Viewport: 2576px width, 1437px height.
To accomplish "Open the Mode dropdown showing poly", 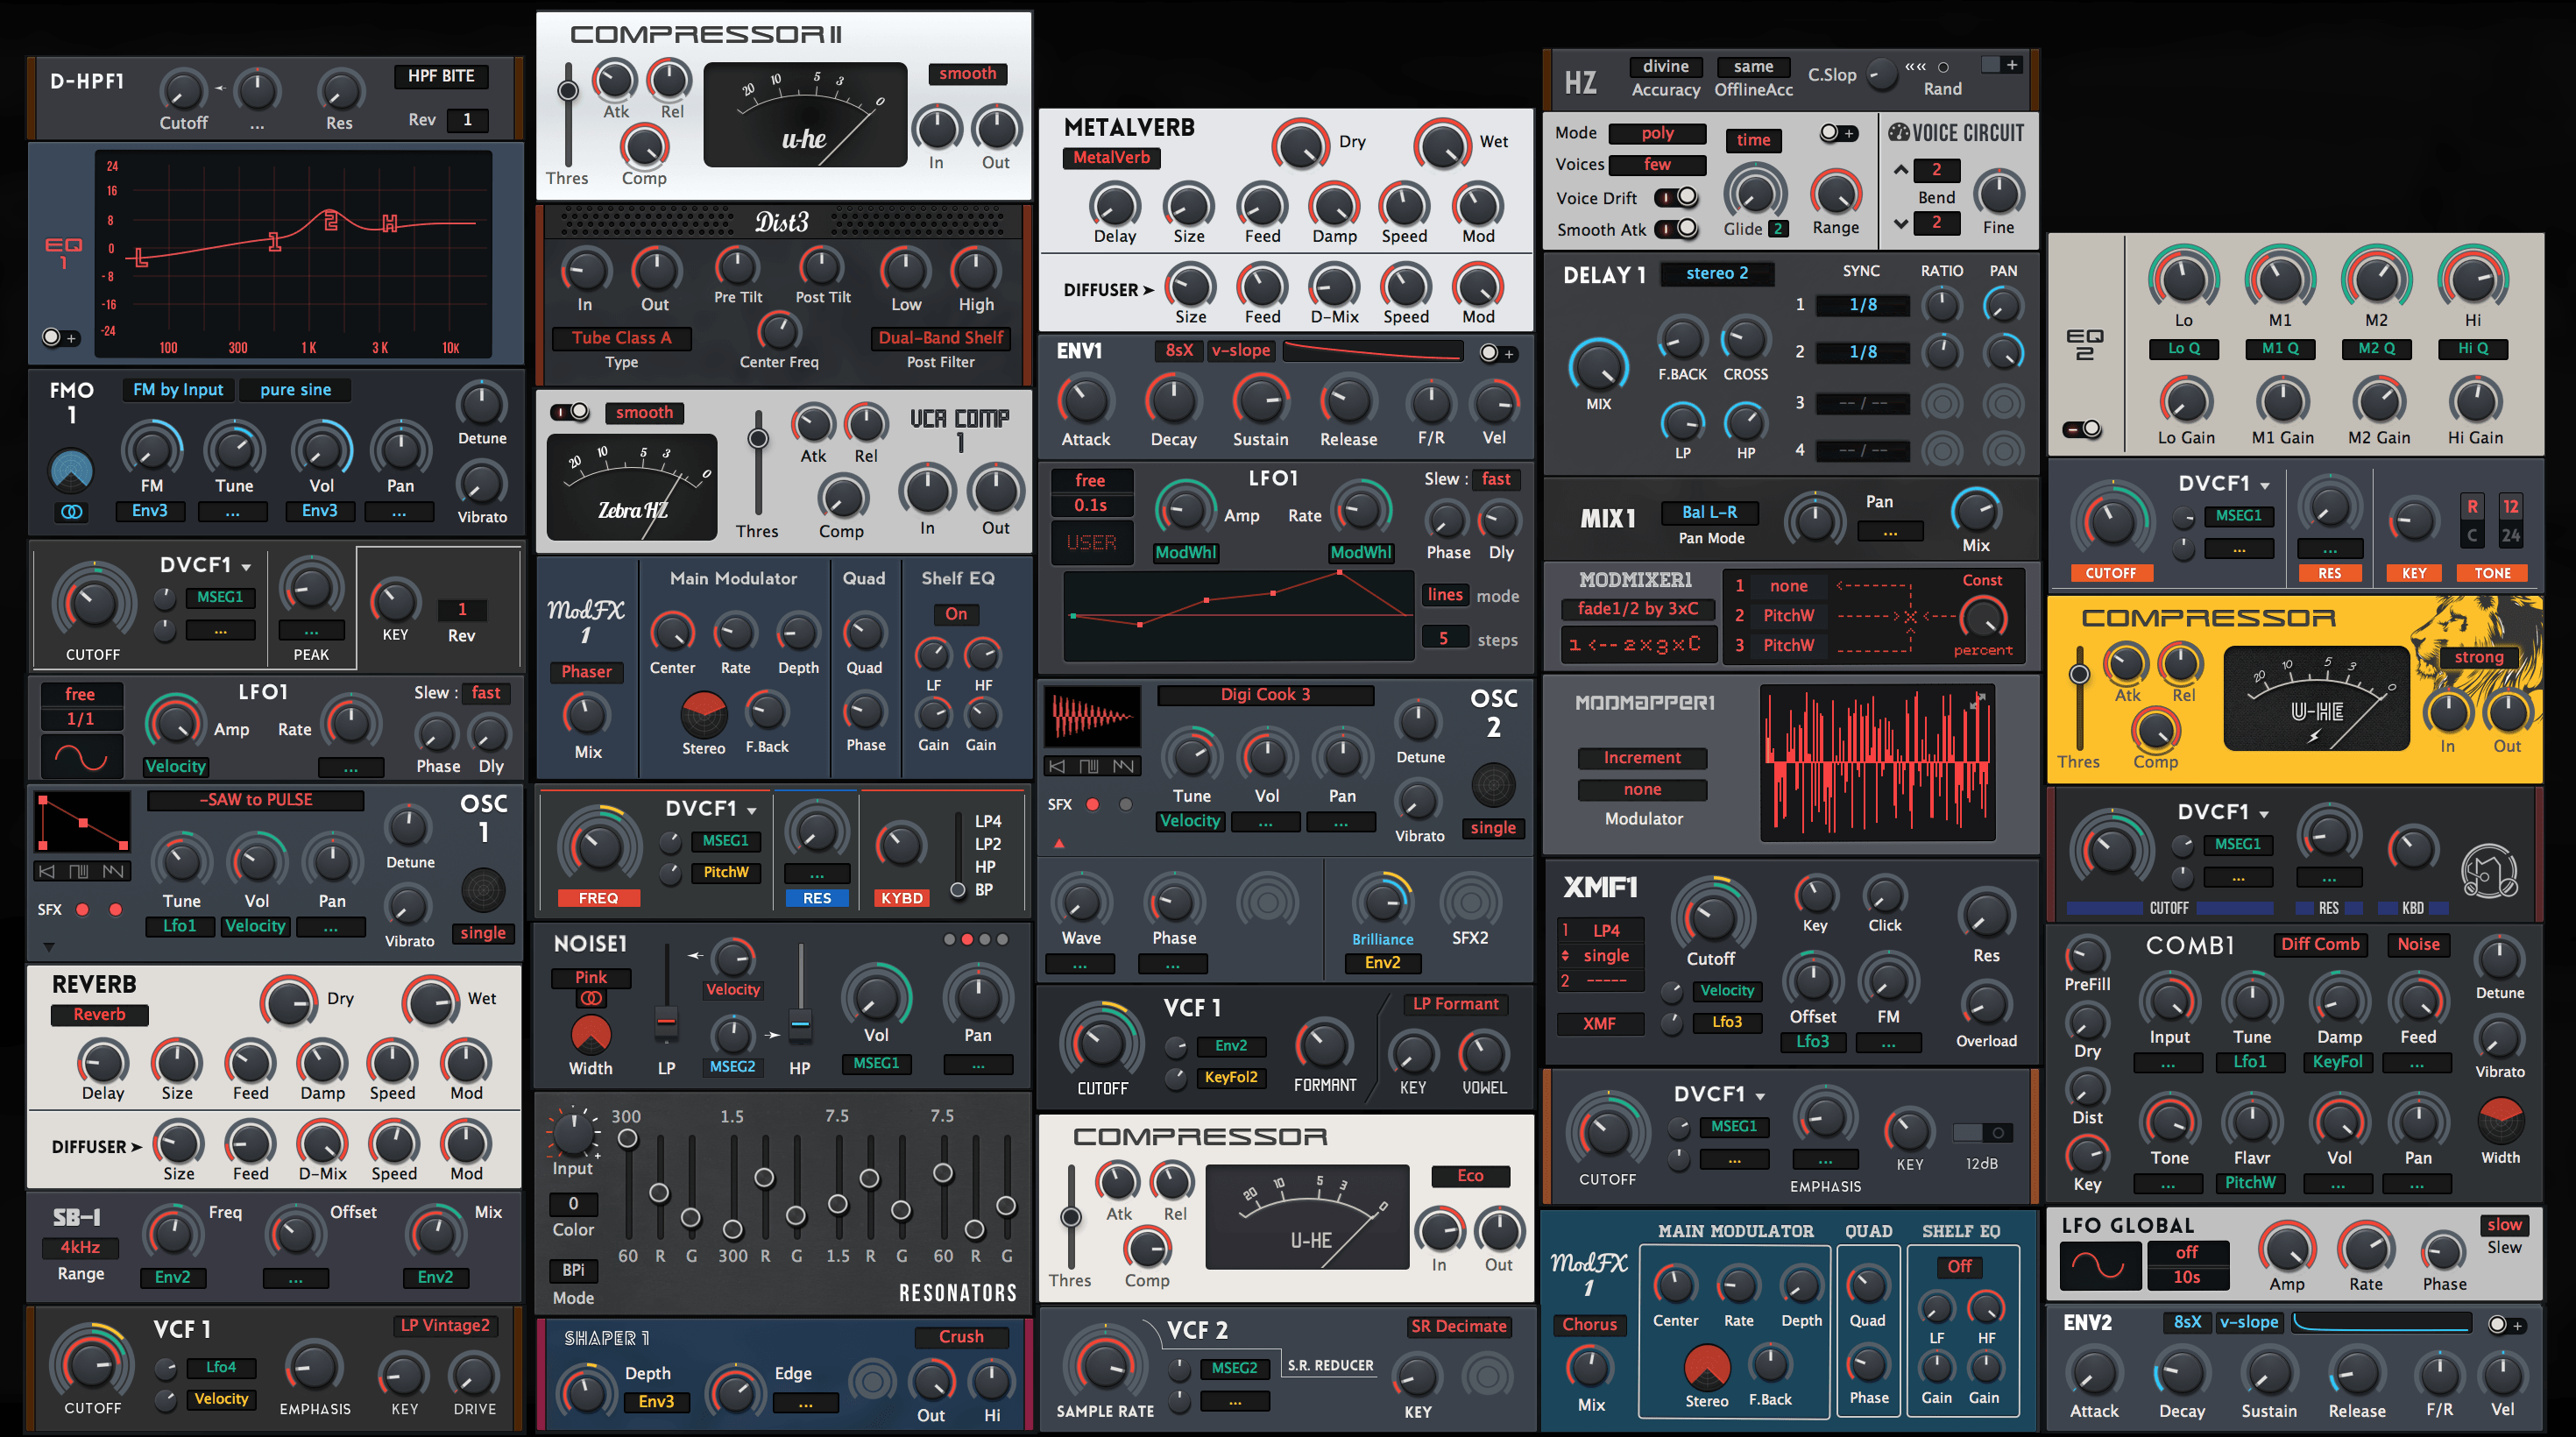I will pyautogui.click(x=1656, y=133).
